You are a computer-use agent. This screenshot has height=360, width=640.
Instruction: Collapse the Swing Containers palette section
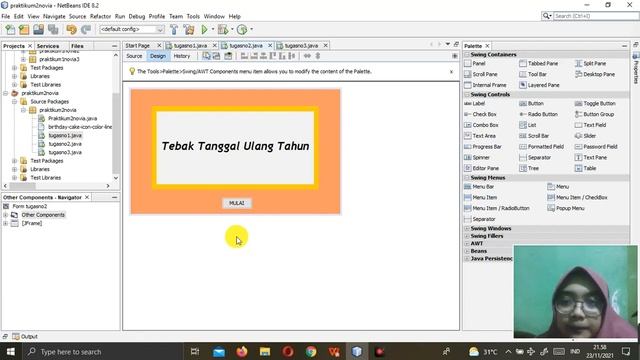coord(467,55)
